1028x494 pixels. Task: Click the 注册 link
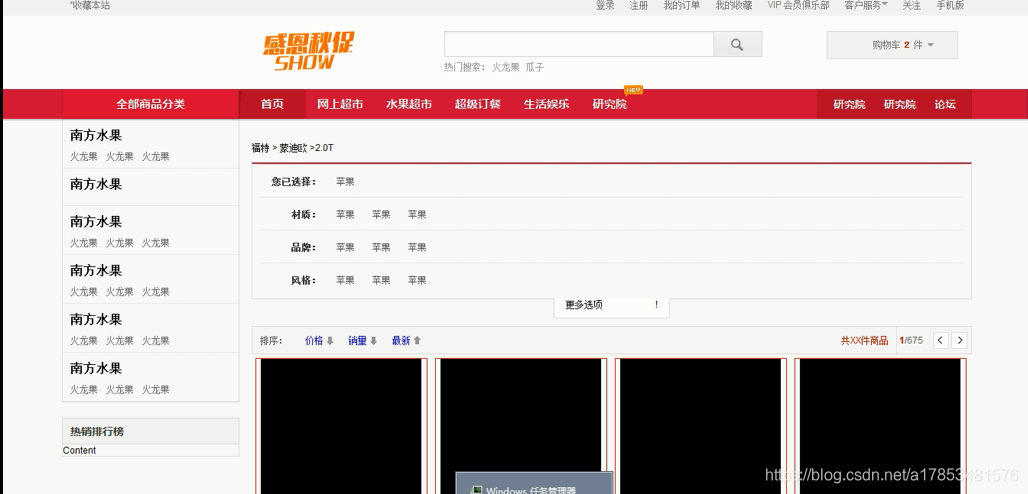pos(639,5)
